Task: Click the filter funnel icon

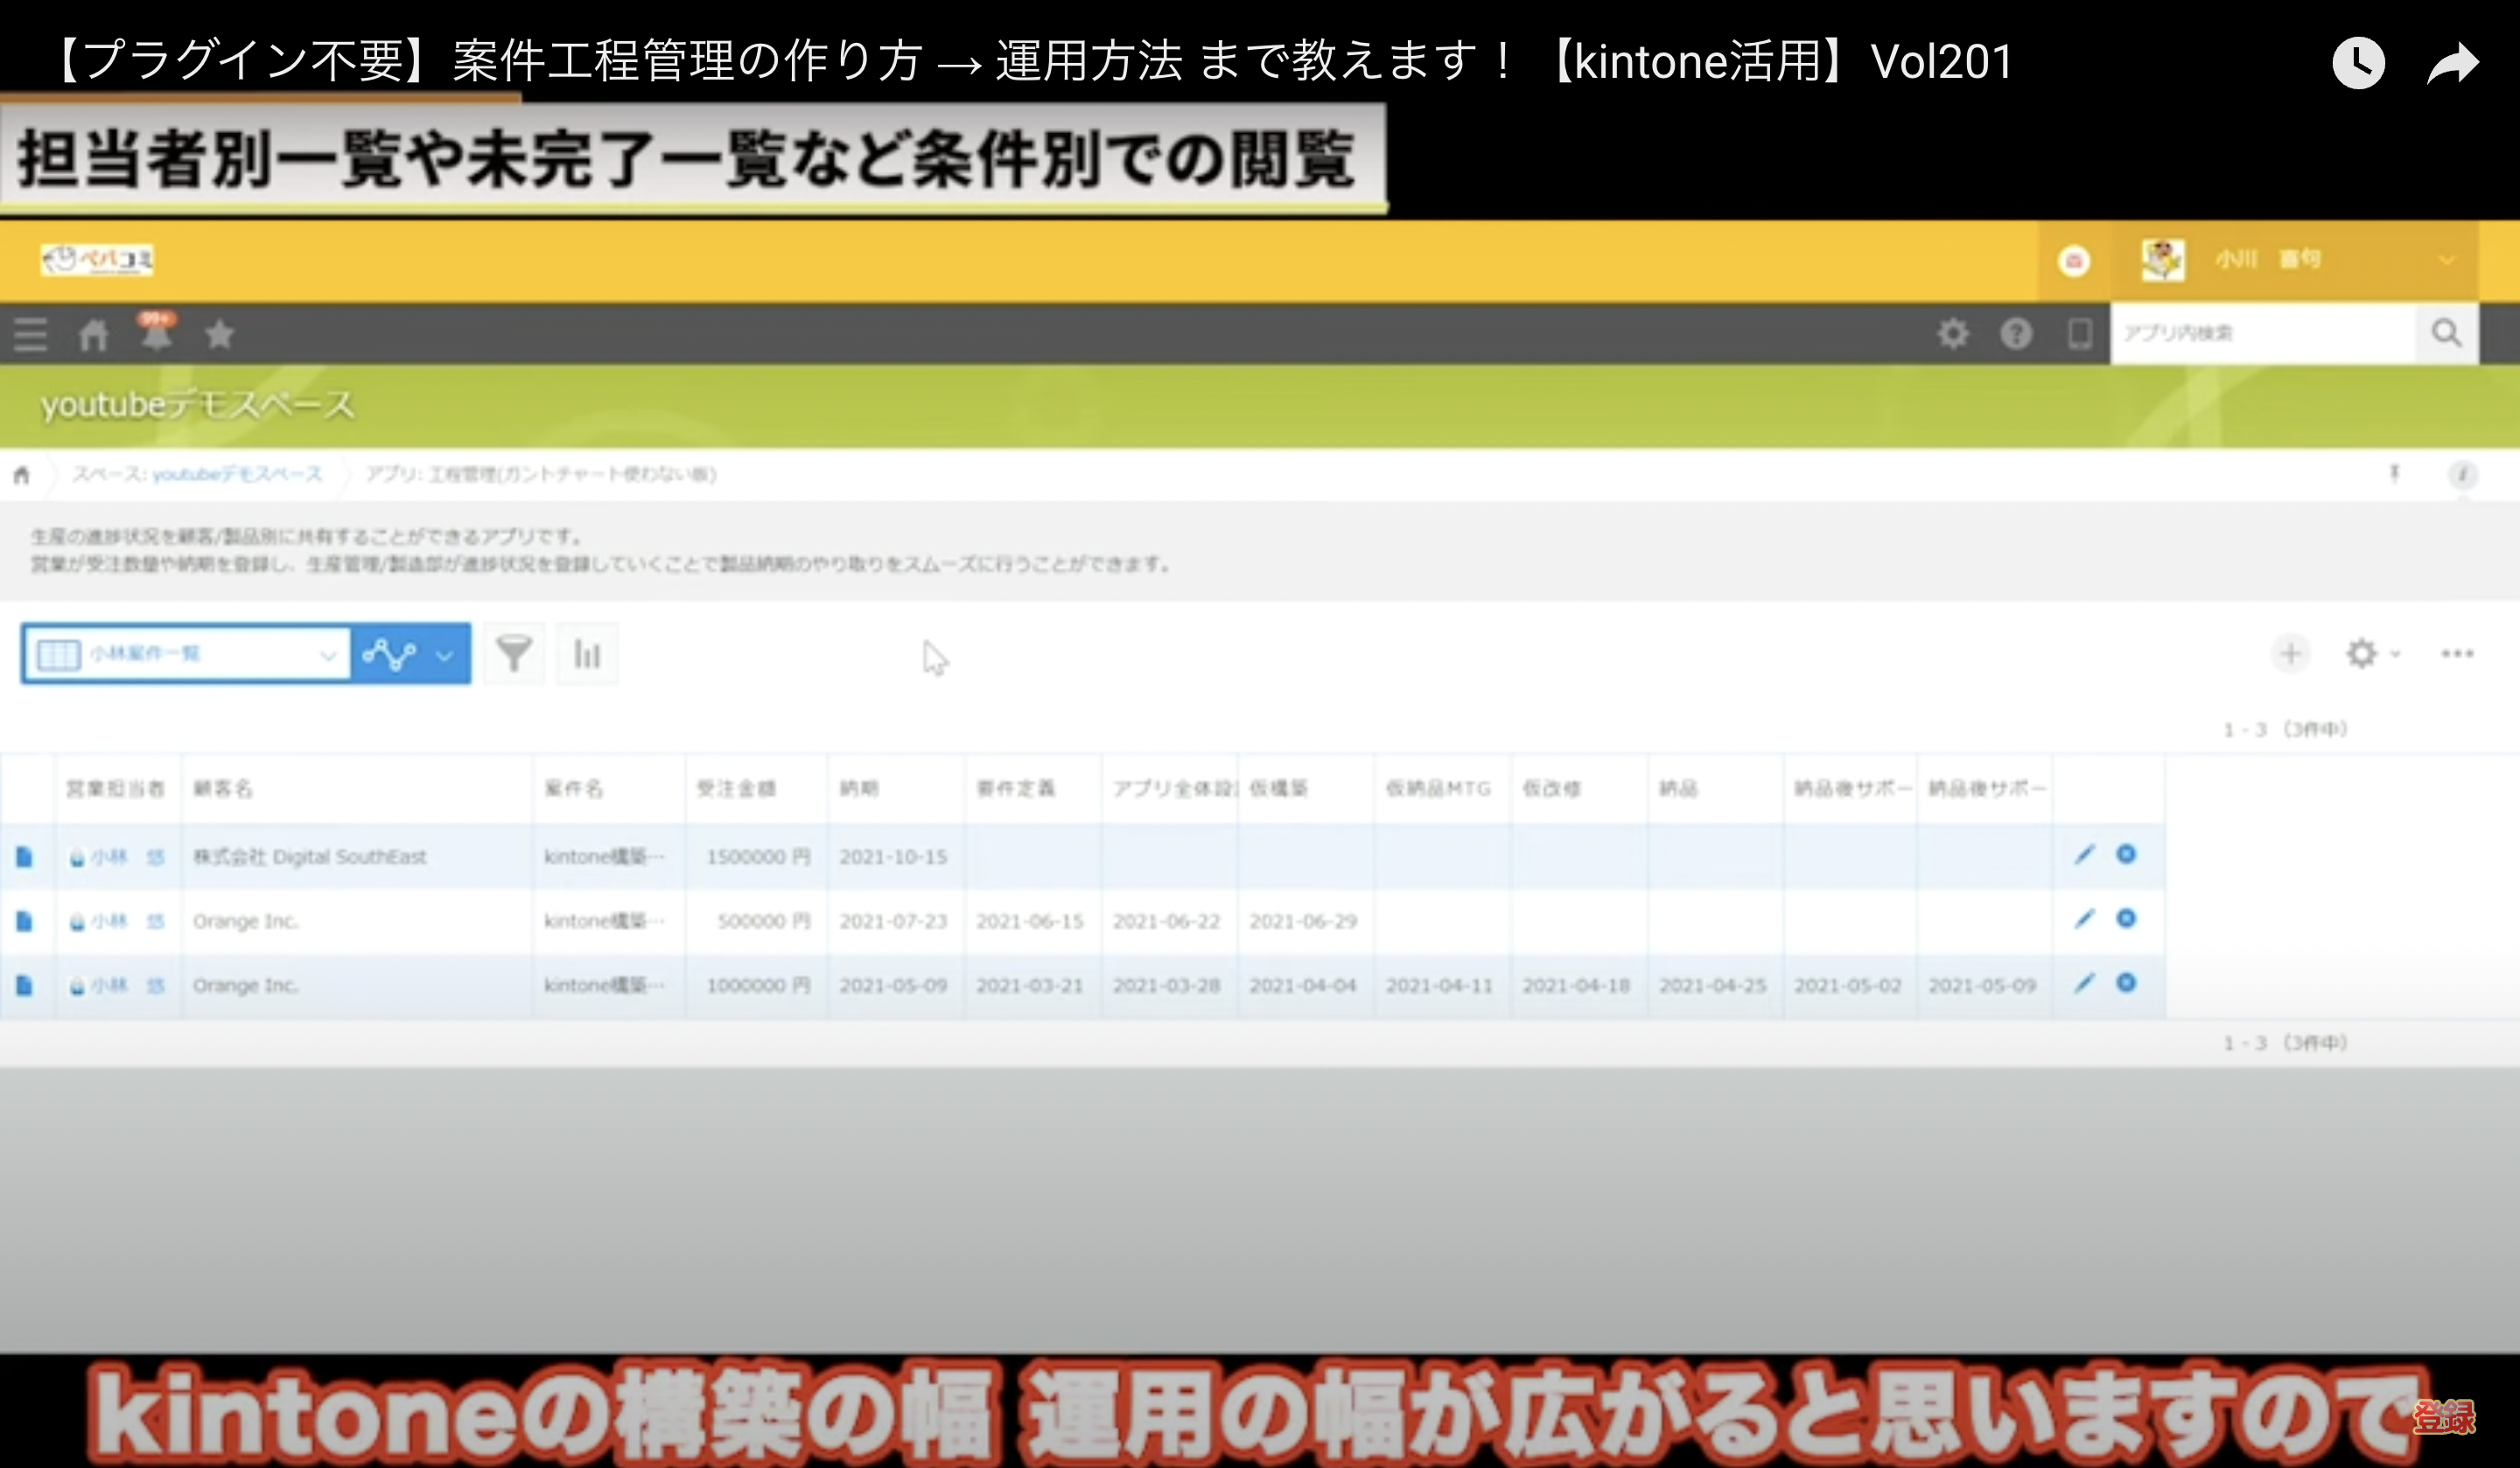Action: pyautogui.click(x=514, y=654)
